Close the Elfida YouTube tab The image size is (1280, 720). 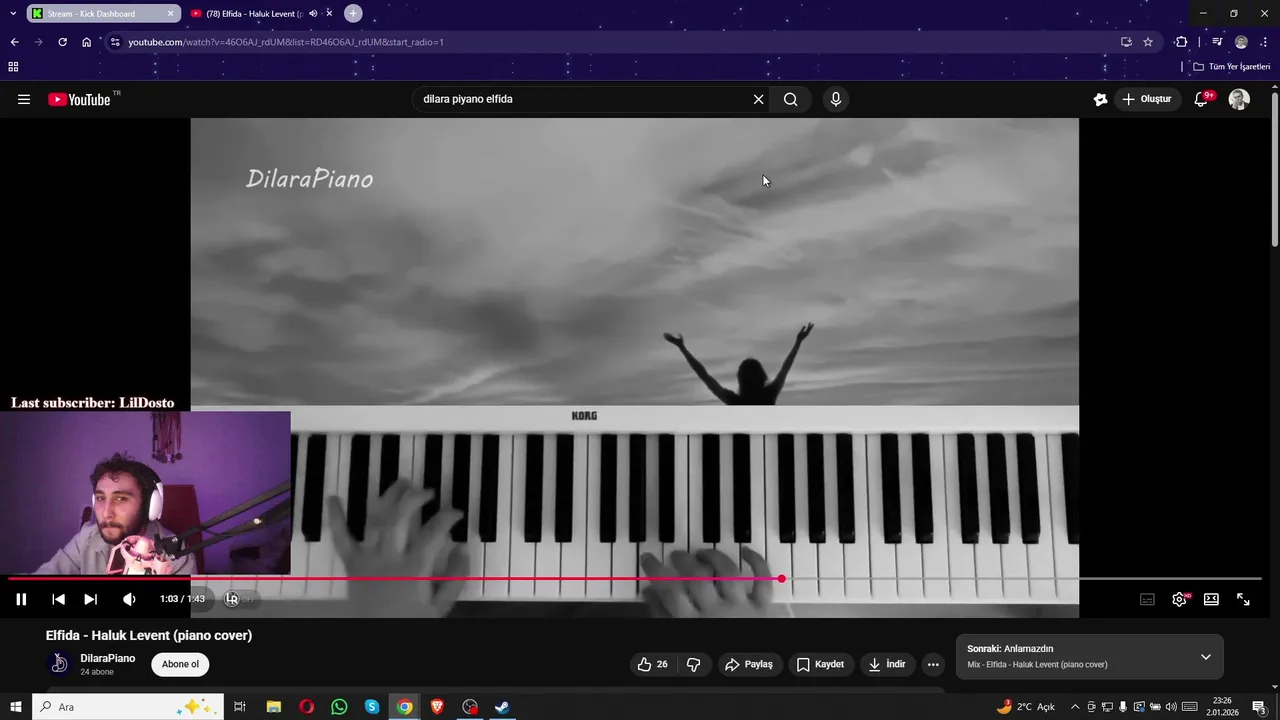pos(329,13)
